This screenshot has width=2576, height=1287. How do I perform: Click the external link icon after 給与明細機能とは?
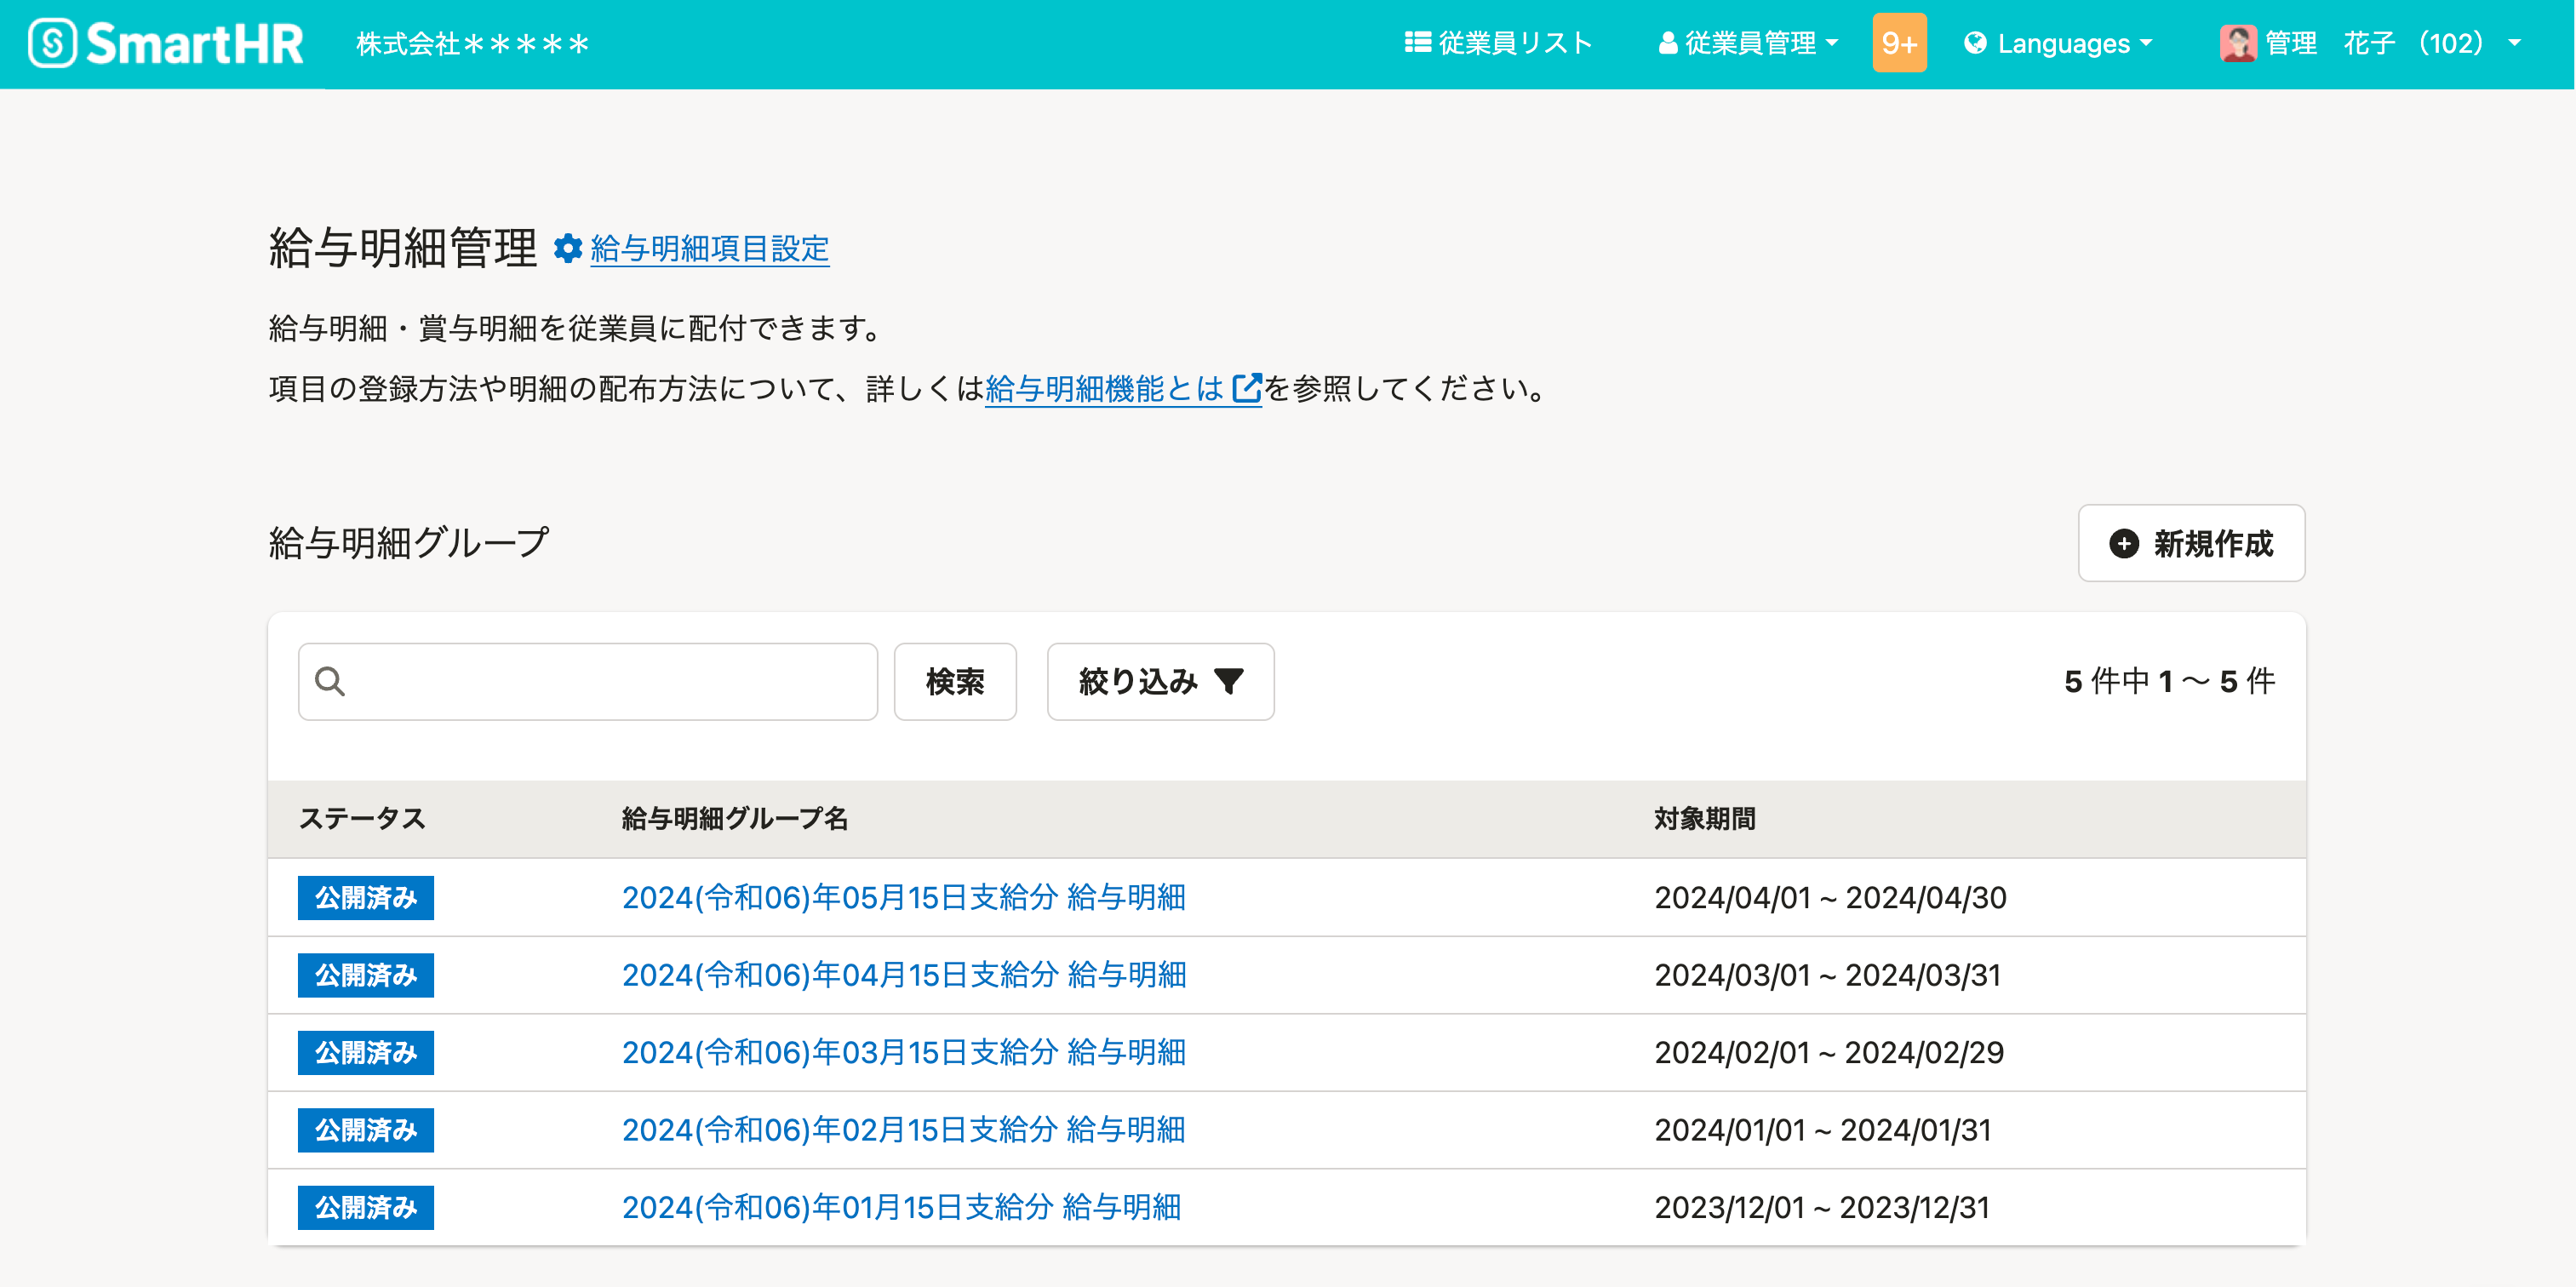coord(1247,388)
